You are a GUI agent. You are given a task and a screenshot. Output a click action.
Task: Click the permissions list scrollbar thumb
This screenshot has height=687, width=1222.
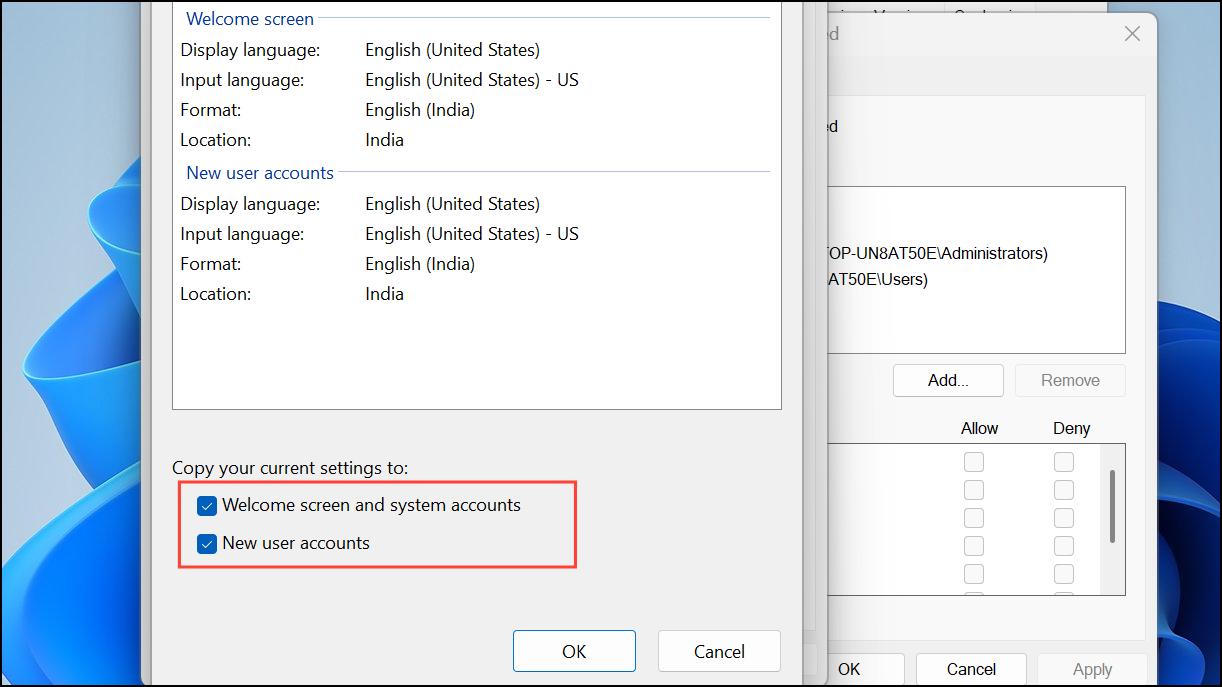(1111, 503)
